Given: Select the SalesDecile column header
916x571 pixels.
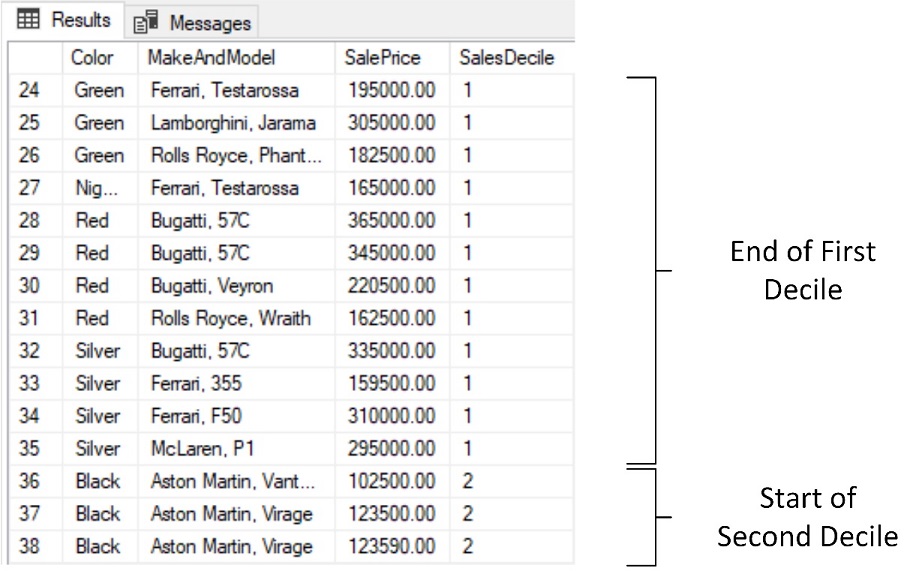Looking at the screenshot, I should point(506,58).
